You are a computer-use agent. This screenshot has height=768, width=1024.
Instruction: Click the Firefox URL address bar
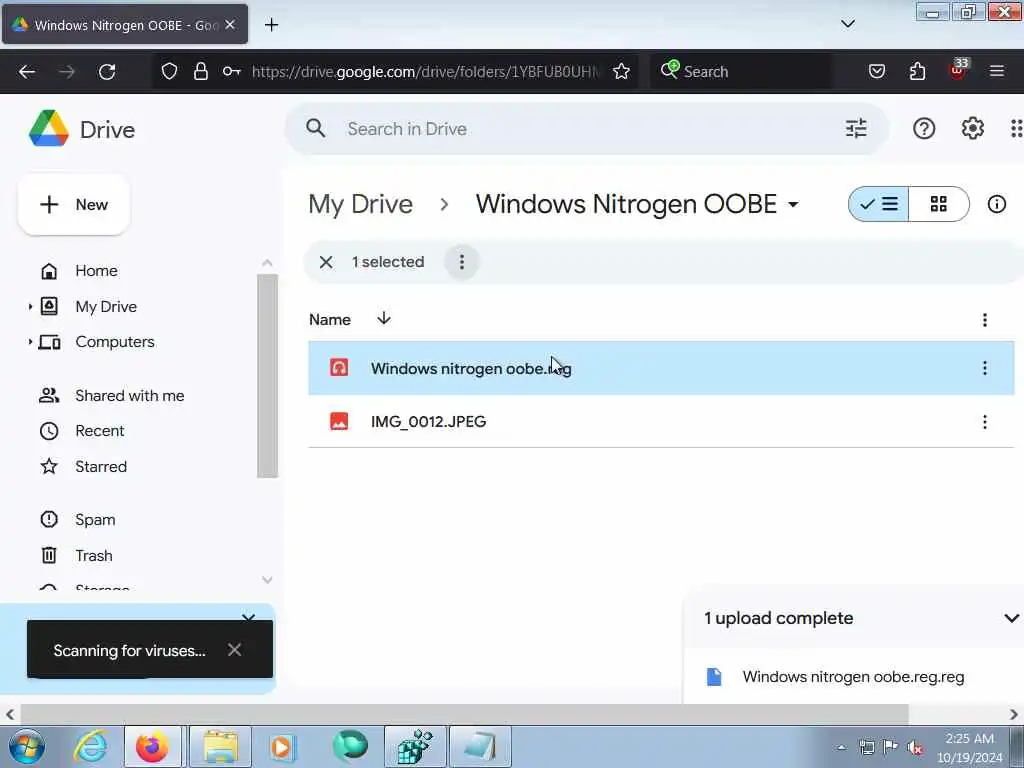tap(424, 72)
